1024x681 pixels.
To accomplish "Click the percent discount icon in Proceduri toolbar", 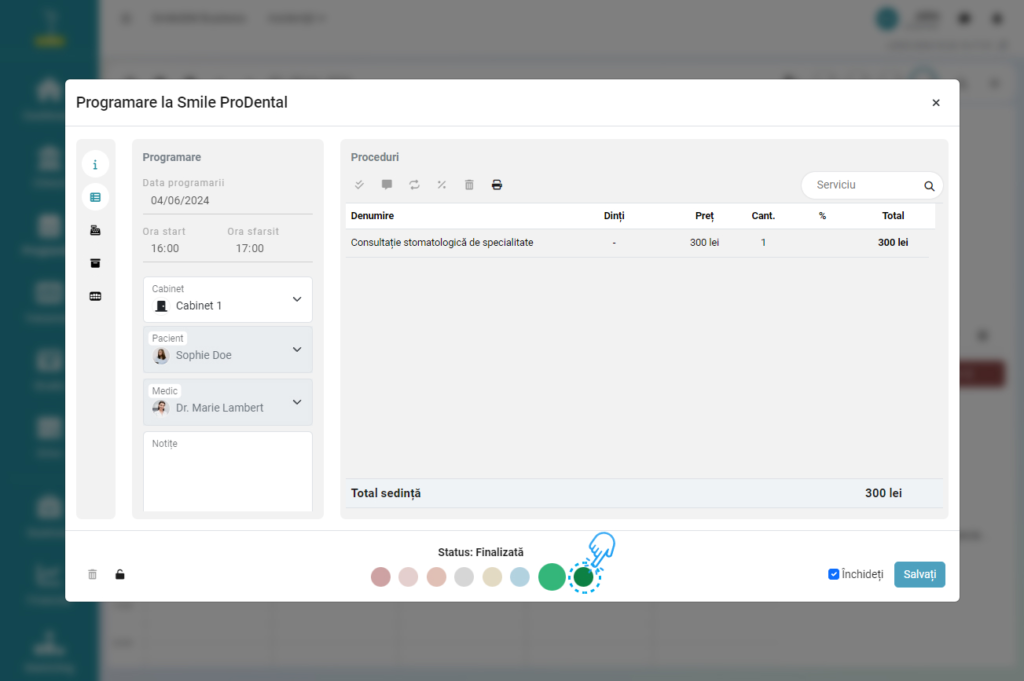I will (x=442, y=185).
